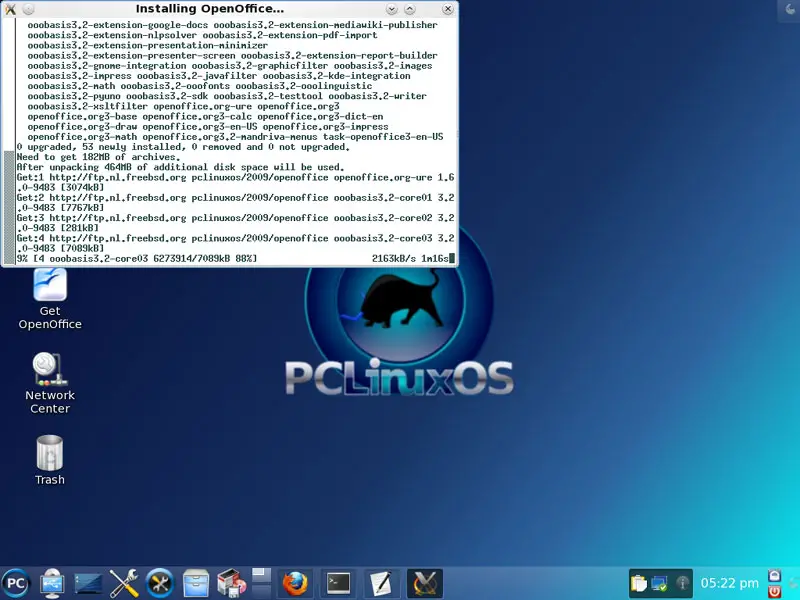Click the '0 upgraded, 53 newly installed' line

point(183,147)
